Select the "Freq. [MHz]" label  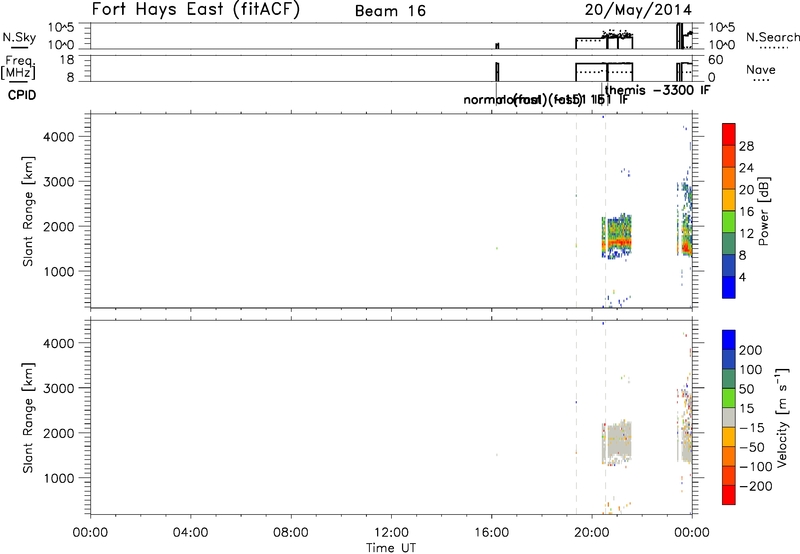18,67
